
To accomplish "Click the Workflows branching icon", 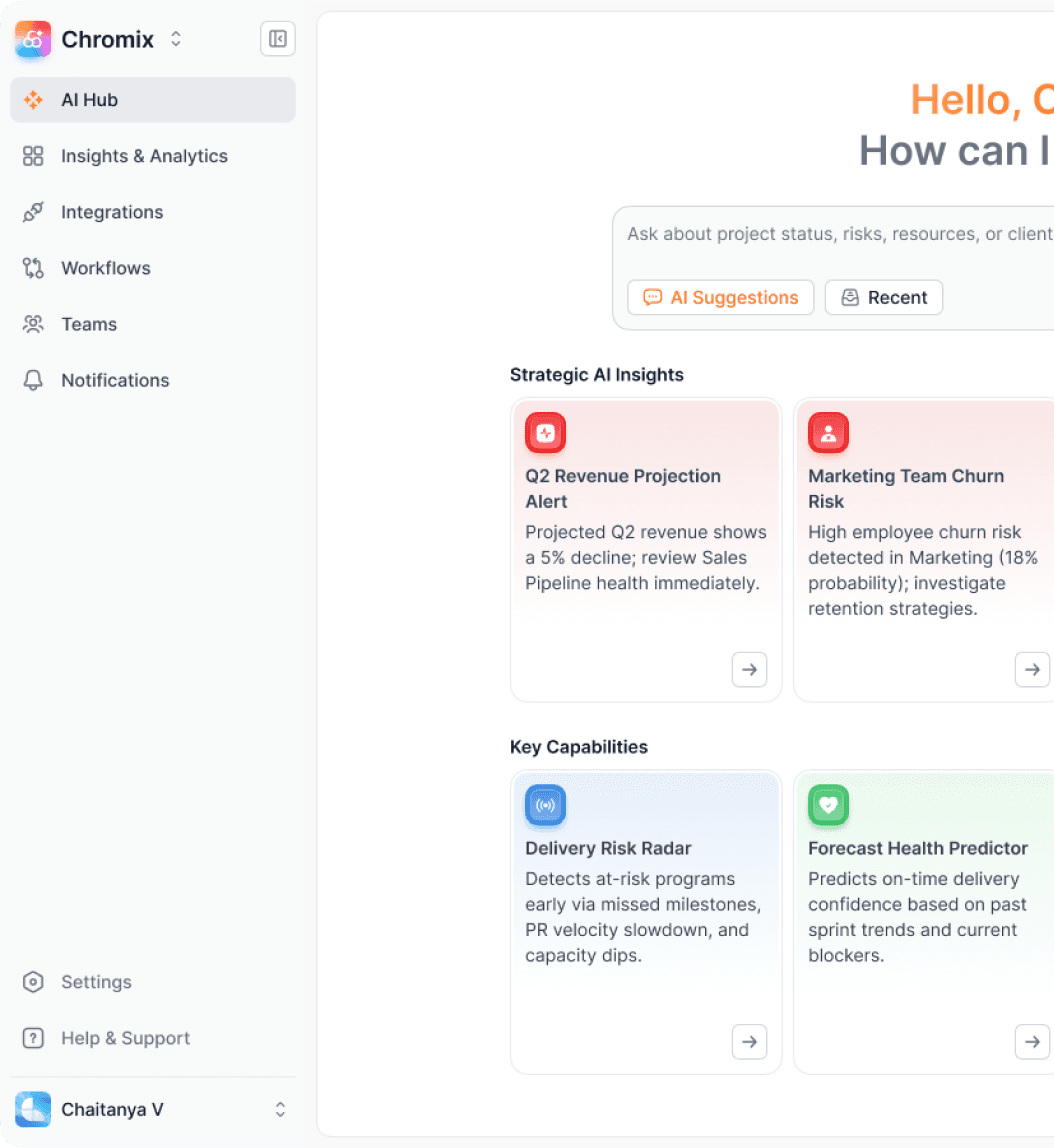I will [33, 268].
